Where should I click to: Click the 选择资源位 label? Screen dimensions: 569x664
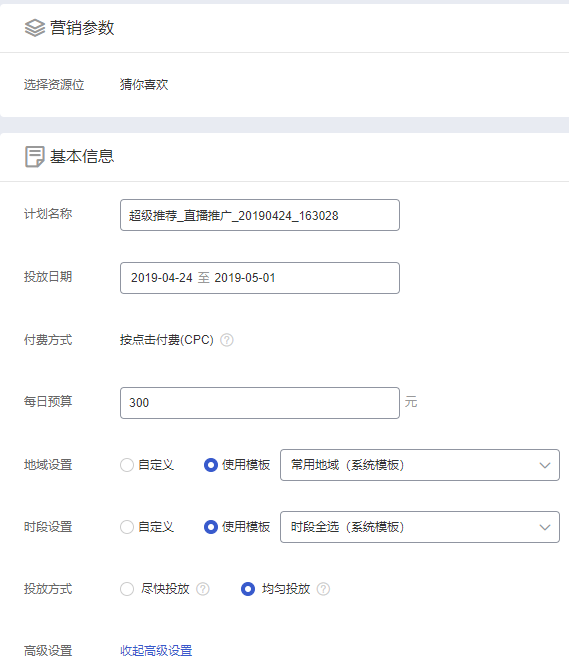click(54, 85)
